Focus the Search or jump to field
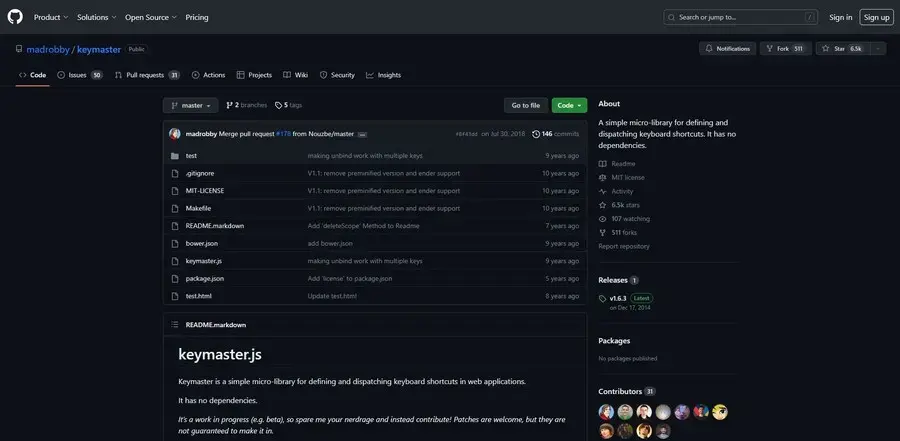This screenshot has width=900, height=441. (x=740, y=17)
